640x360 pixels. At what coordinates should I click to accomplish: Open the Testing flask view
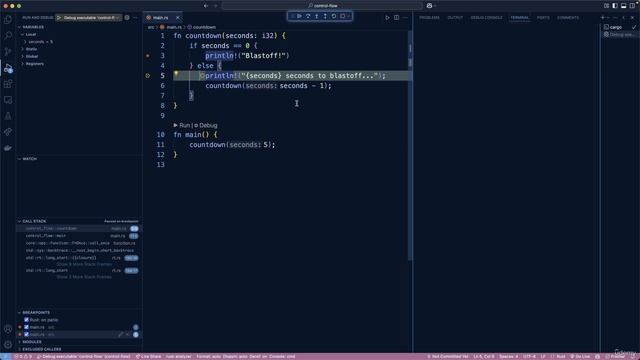click(x=8, y=116)
